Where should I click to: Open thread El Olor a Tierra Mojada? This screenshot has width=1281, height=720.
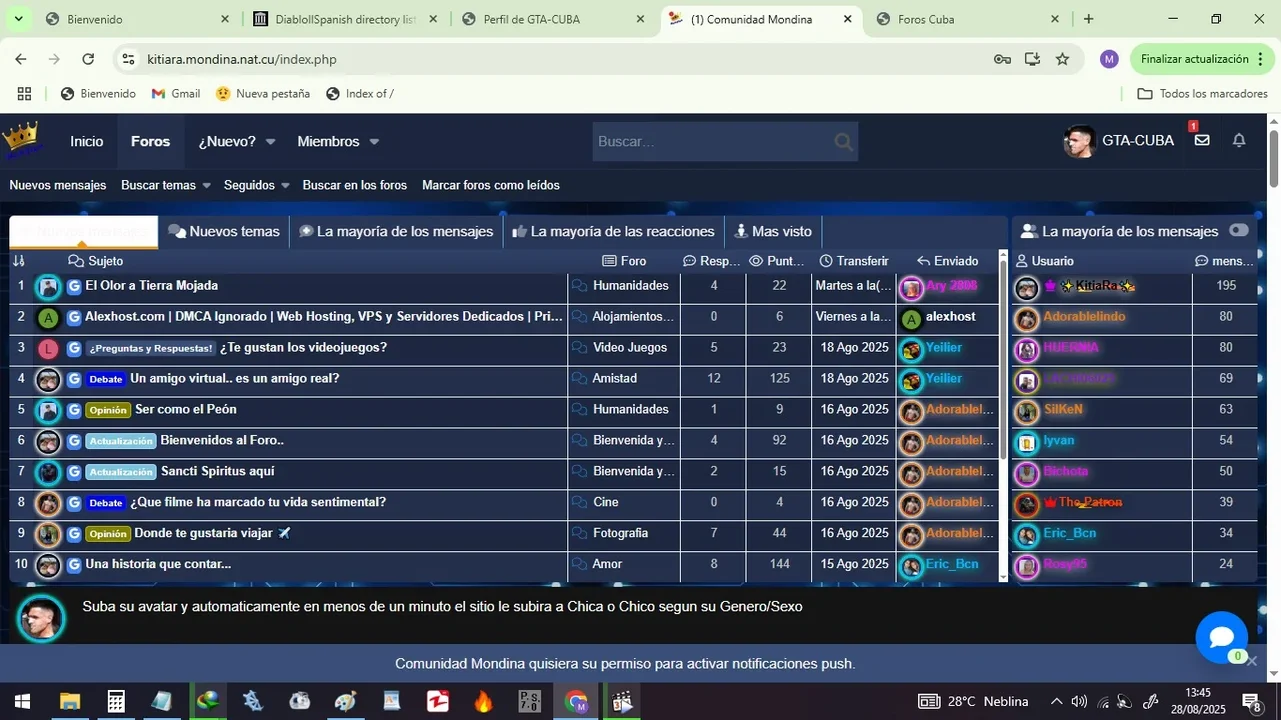pyautogui.click(x=152, y=286)
